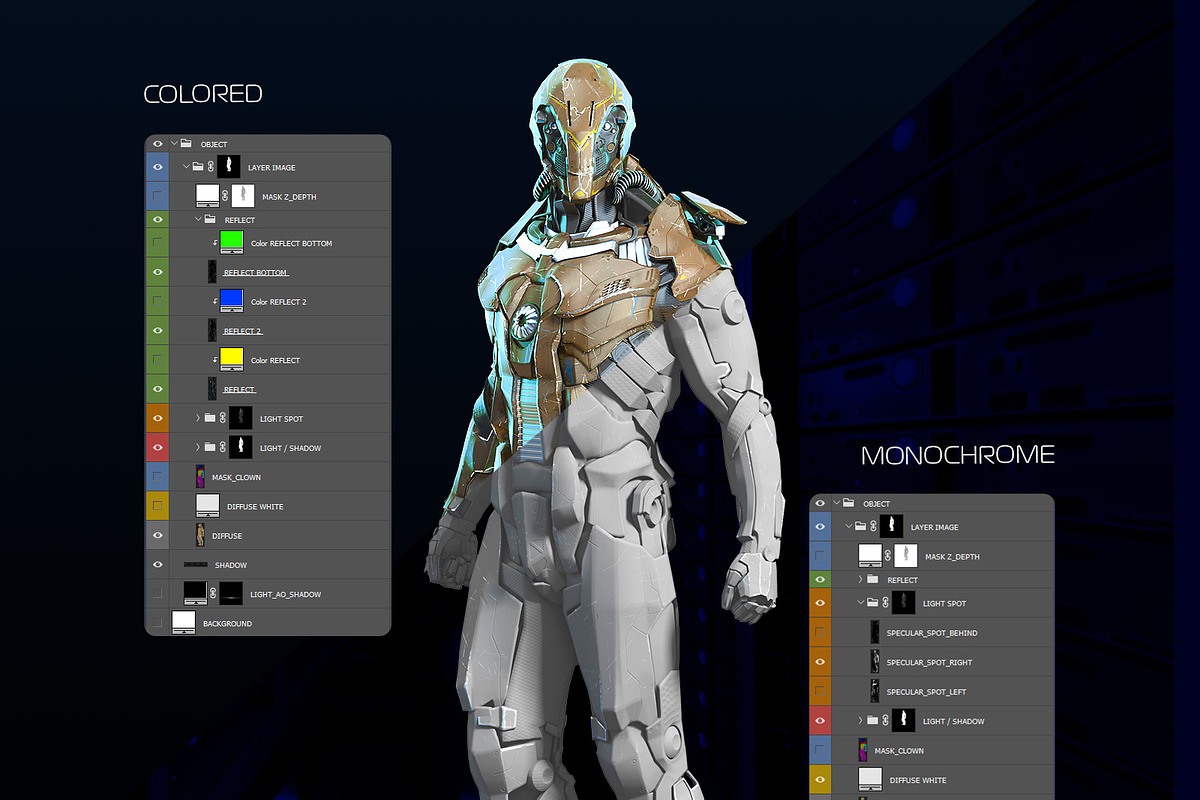This screenshot has width=1200, height=800.
Task: Collapse the OBJECT group in Monochrome panel
Action: click(836, 503)
